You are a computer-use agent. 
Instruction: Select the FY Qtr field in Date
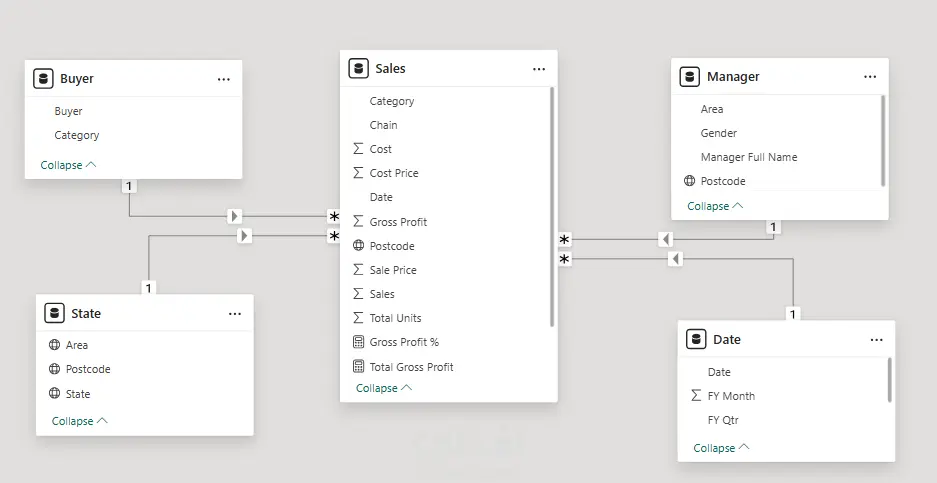coord(723,420)
